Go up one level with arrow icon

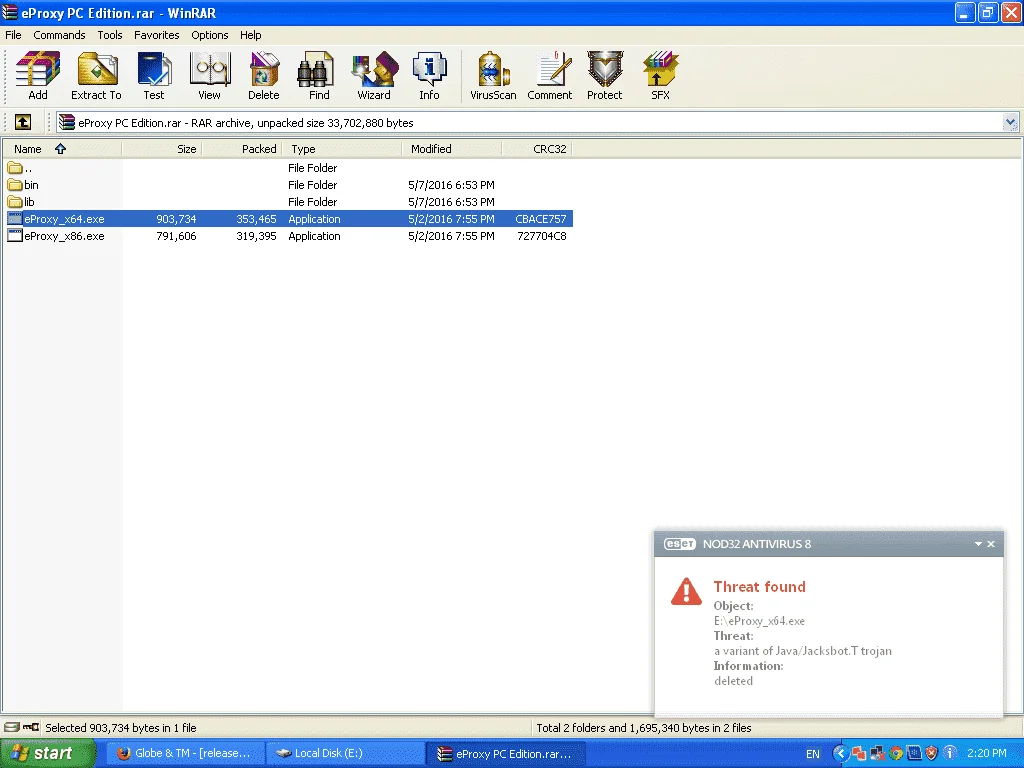click(23, 122)
